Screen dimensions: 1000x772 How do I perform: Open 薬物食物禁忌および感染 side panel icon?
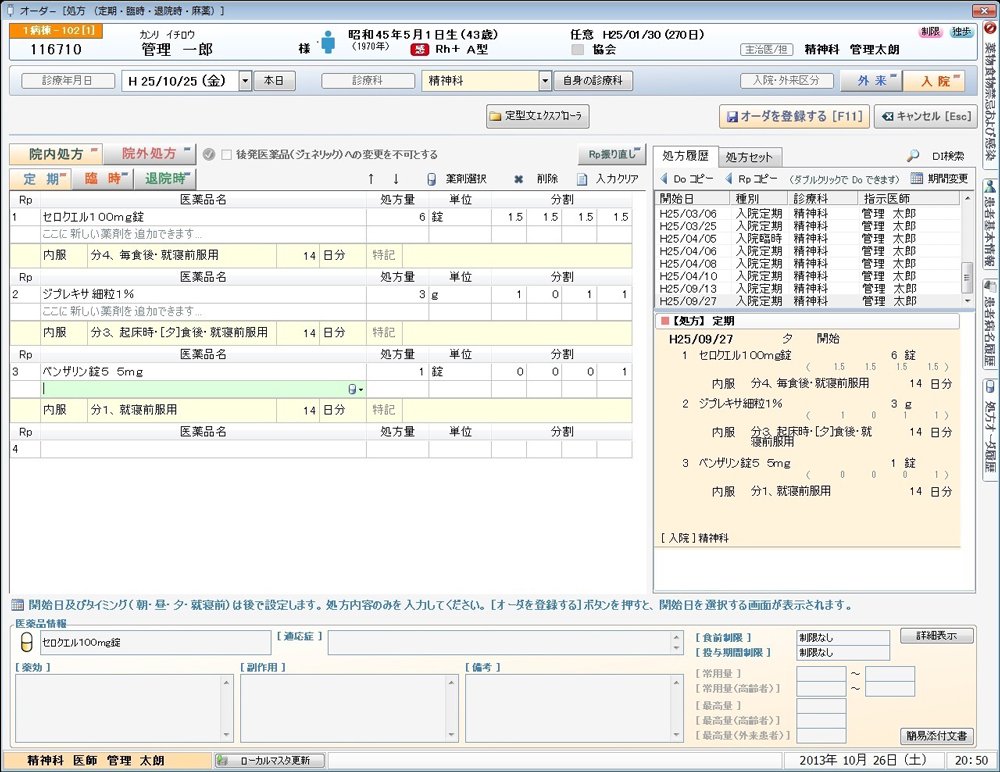tap(990, 30)
